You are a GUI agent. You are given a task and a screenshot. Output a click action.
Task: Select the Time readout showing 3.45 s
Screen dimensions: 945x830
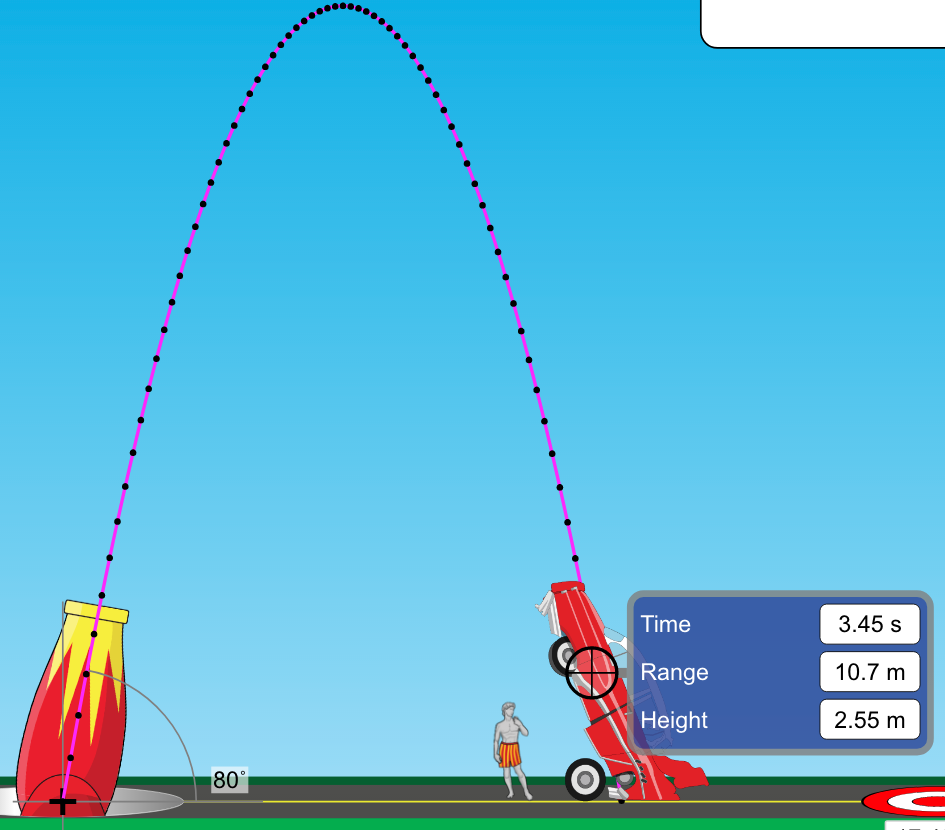(868, 624)
